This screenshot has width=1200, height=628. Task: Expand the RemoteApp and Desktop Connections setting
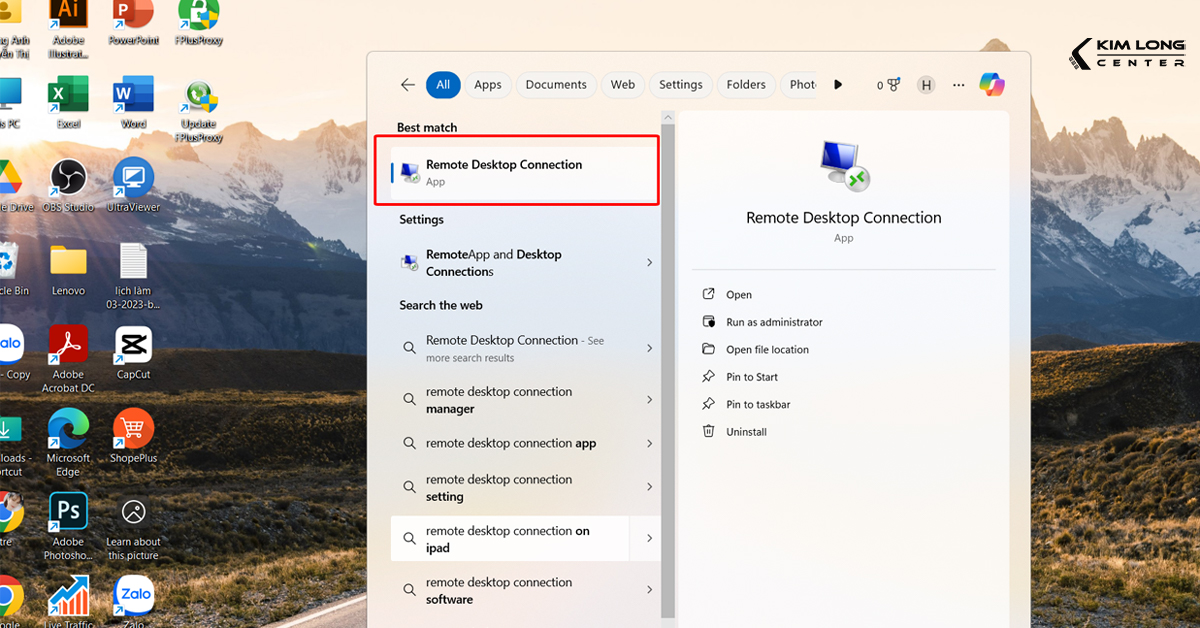tap(649, 262)
